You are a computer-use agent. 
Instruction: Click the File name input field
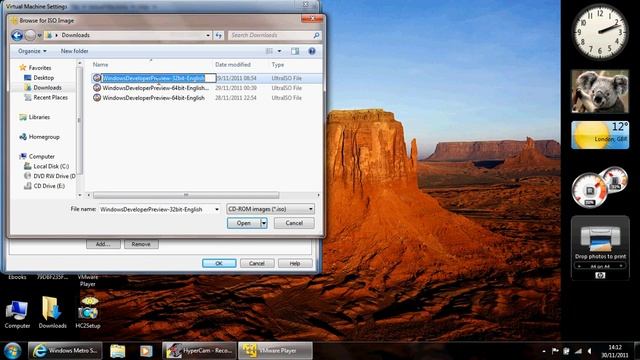tap(156, 209)
